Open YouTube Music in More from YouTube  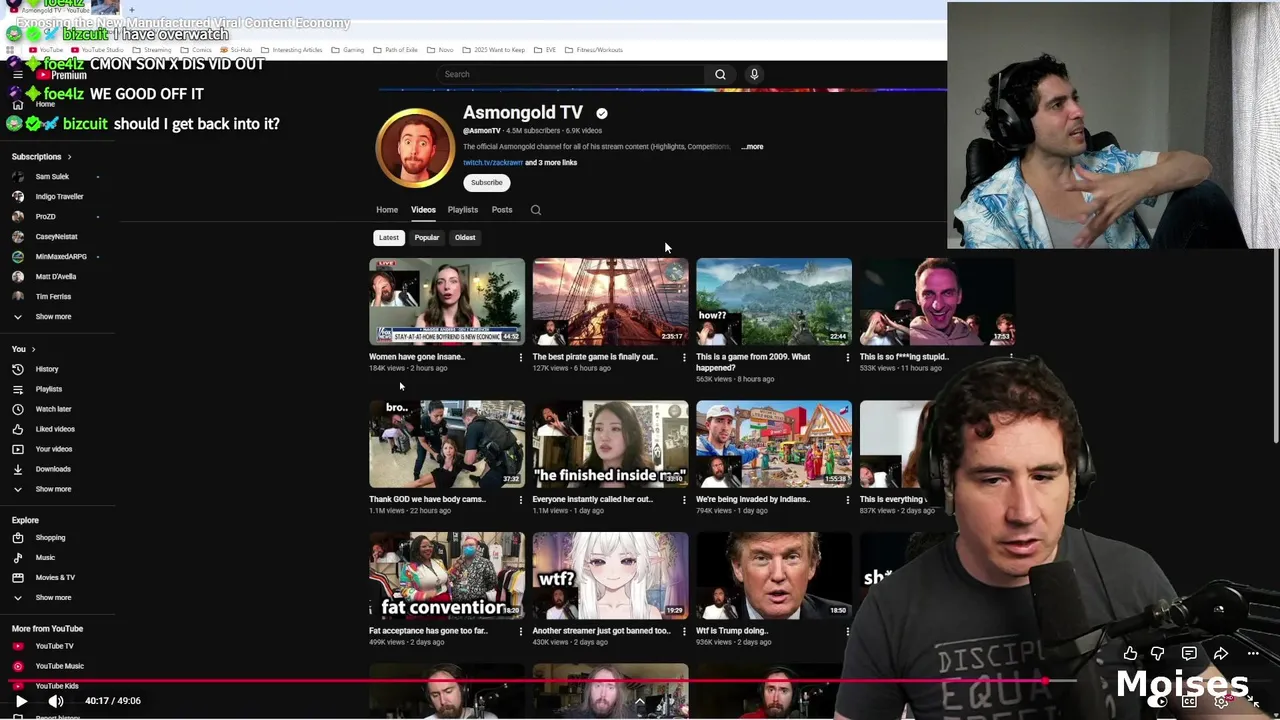point(59,666)
